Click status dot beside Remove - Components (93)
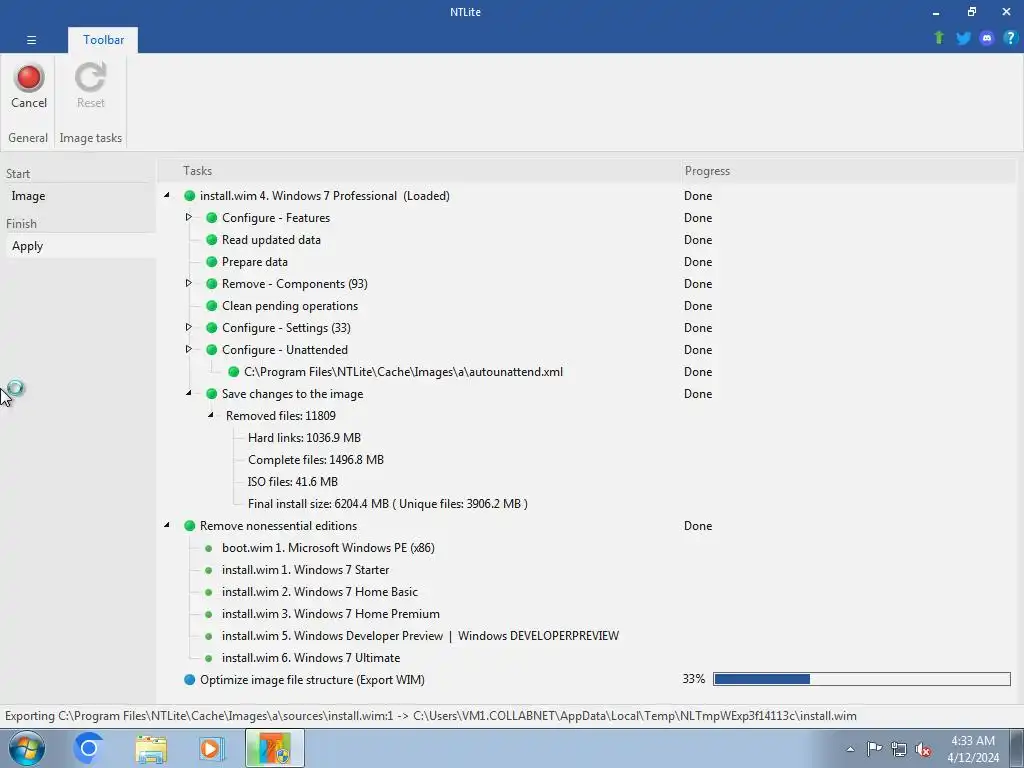Image resolution: width=1024 pixels, height=768 pixels. pyautogui.click(x=212, y=284)
